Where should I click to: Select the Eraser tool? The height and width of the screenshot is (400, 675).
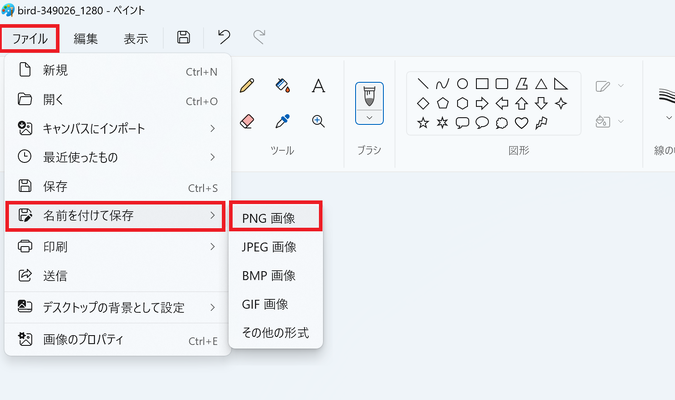247,121
